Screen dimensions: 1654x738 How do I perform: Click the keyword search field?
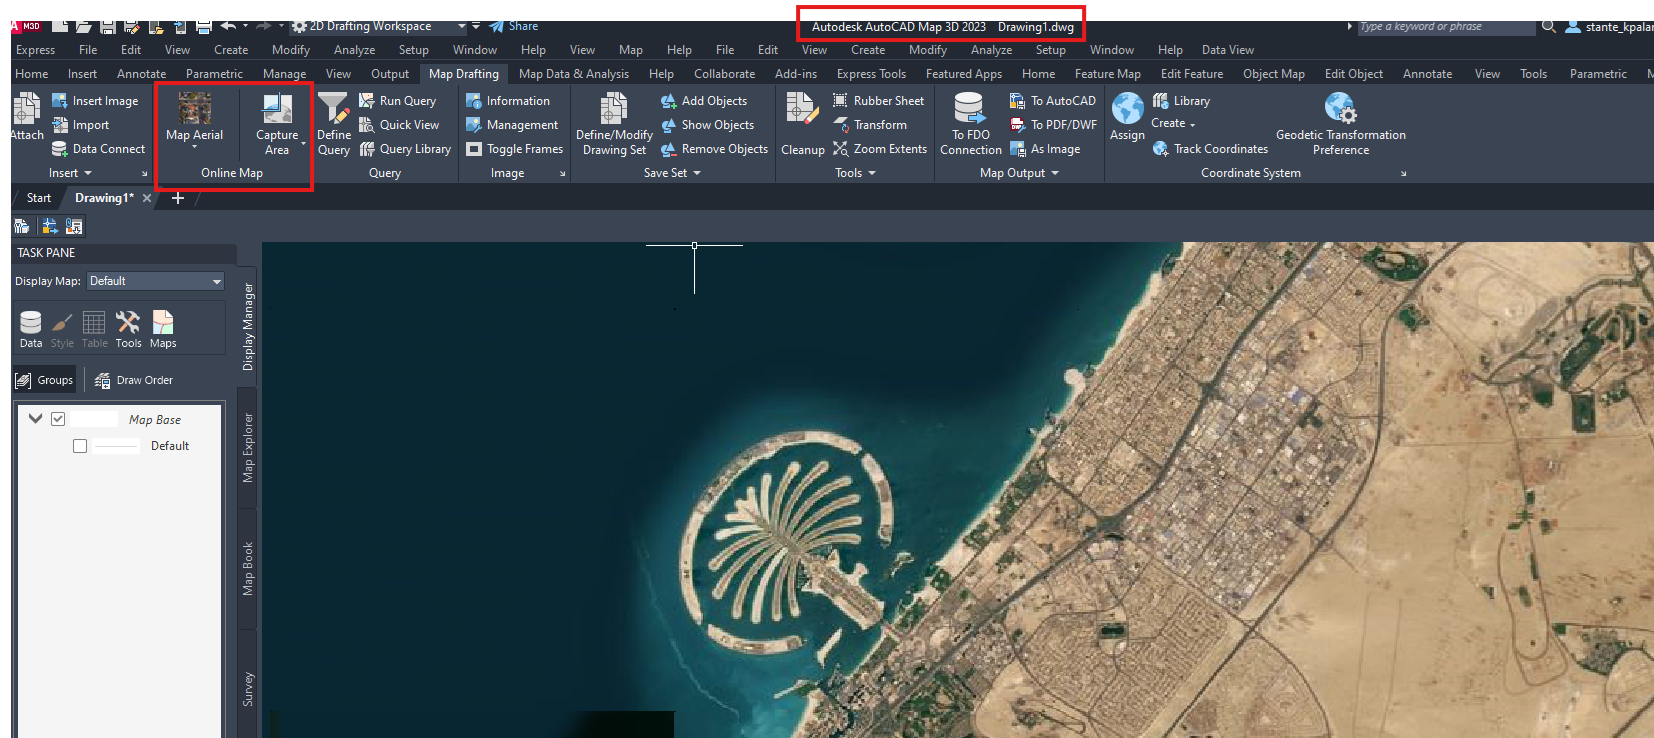point(1445,27)
